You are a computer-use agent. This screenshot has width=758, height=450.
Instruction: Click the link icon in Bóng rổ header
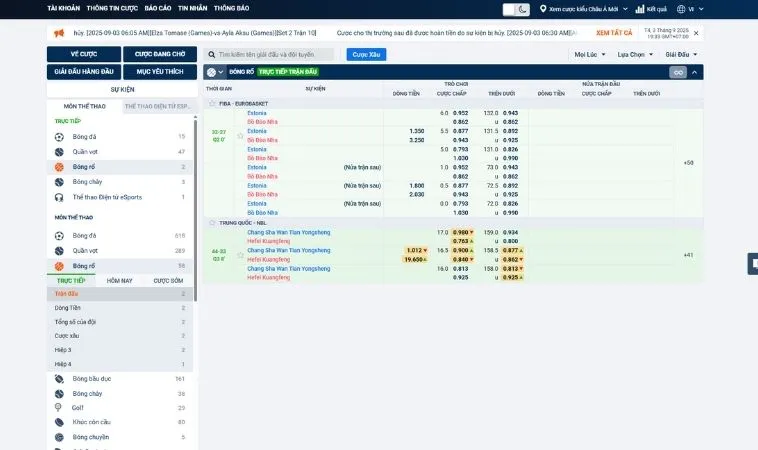click(678, 72)
